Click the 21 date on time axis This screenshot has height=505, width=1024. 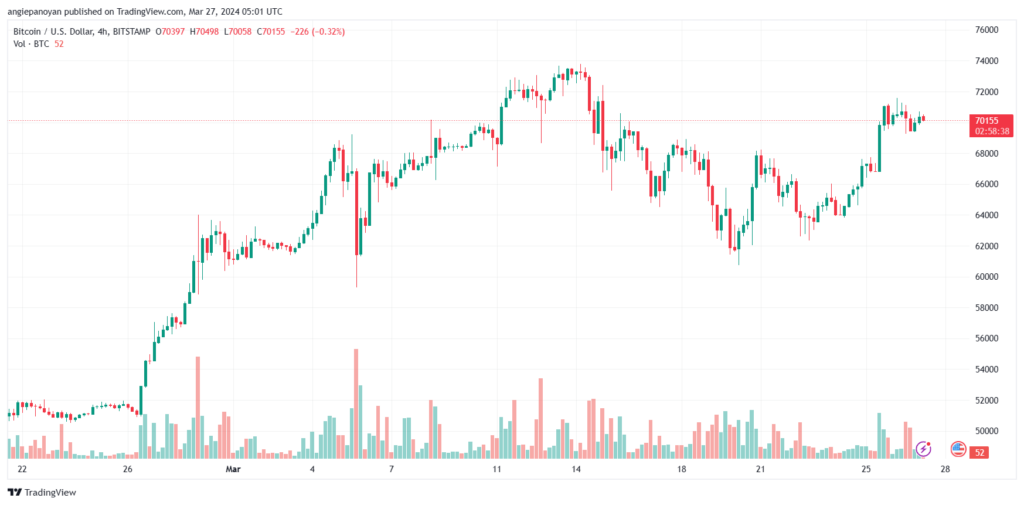[x=760, y=470]
